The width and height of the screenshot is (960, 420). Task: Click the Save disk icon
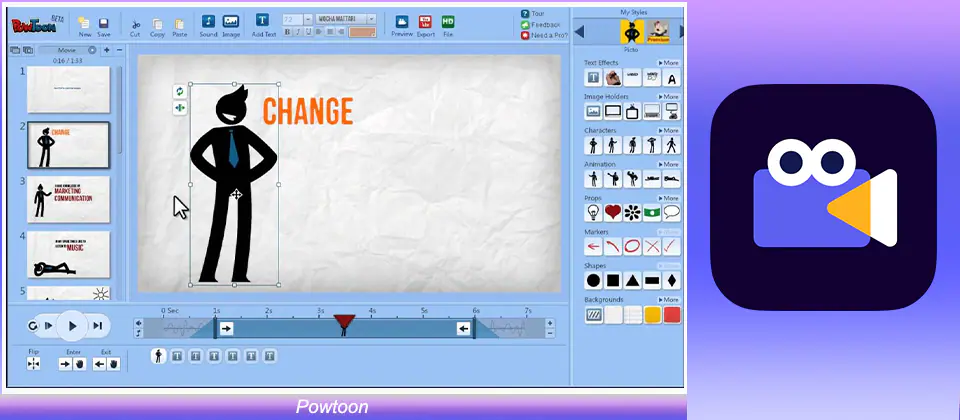(x=103, y=24)
